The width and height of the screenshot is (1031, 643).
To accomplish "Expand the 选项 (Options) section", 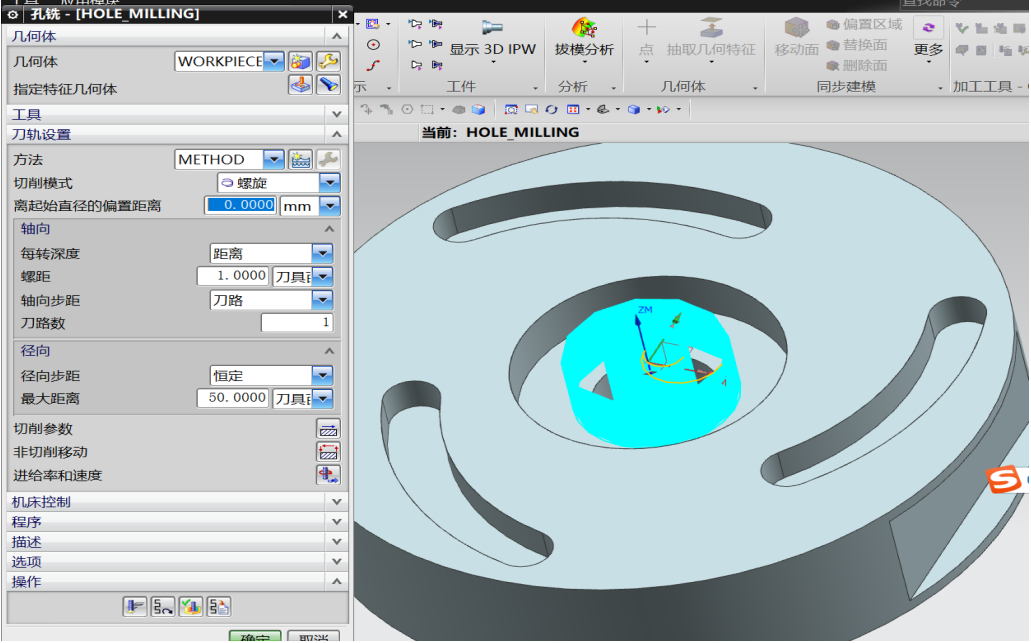I will [337, 561].
